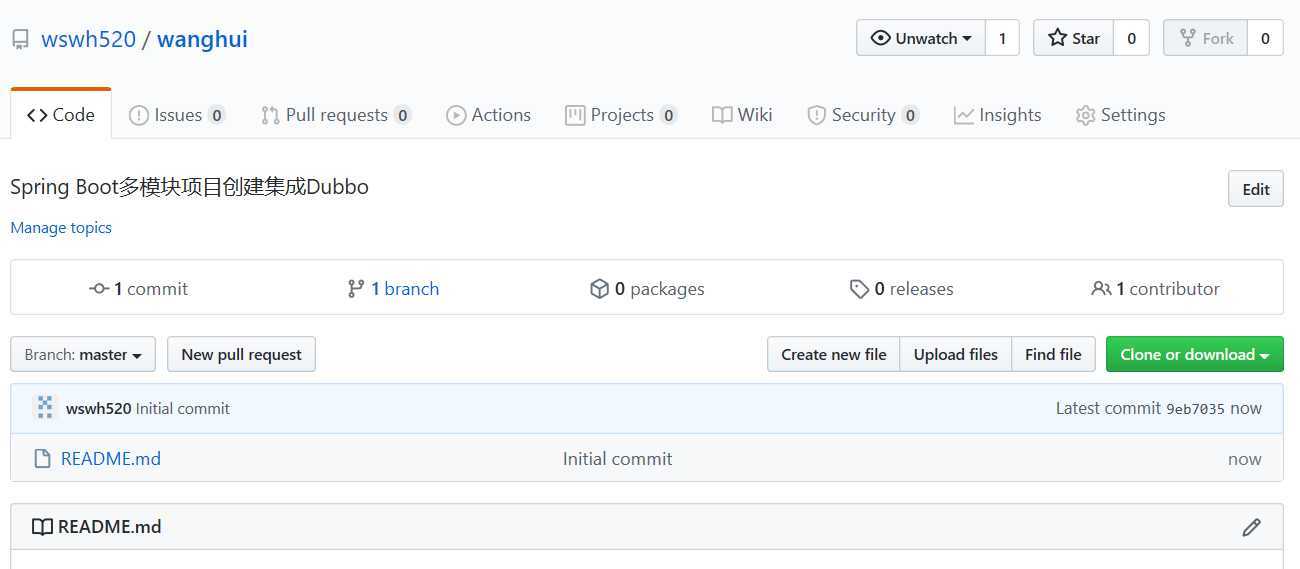1300x569 pixels.
Task: Open the fork count 0
Action: click(x=1265, y=38)
